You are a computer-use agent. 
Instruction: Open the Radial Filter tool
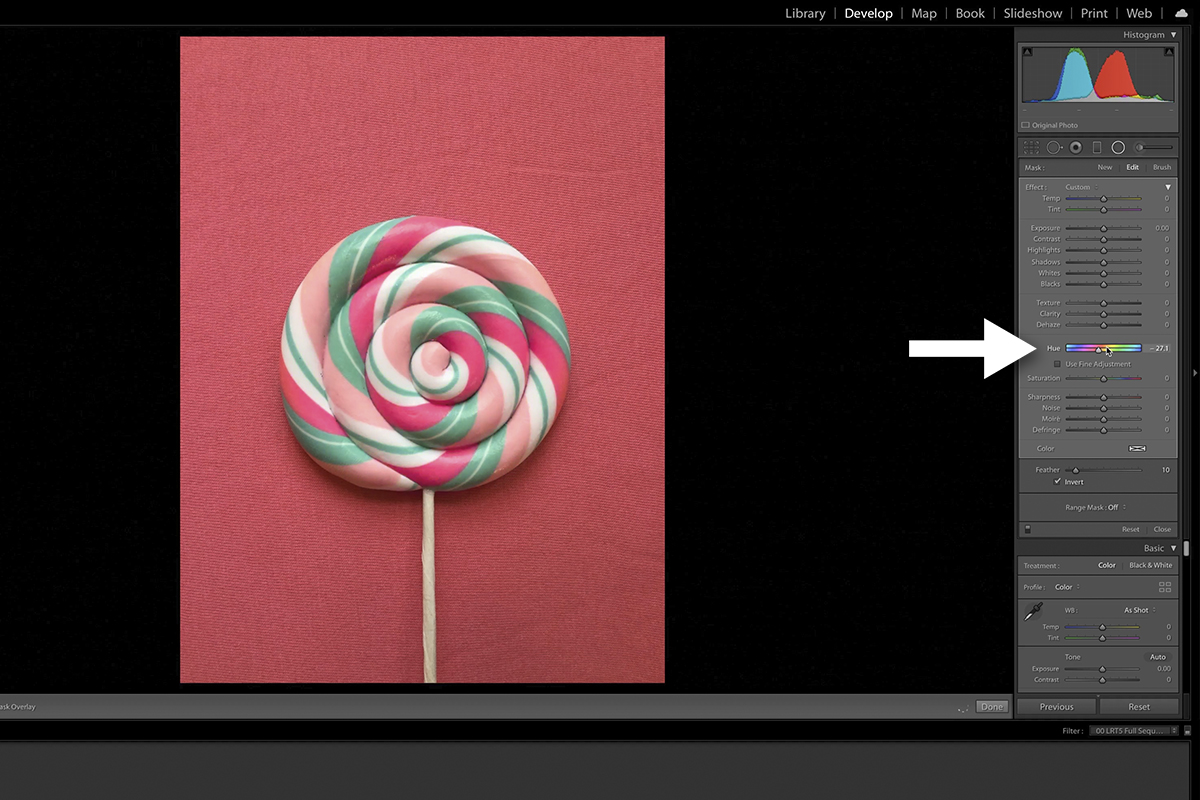1116,147
